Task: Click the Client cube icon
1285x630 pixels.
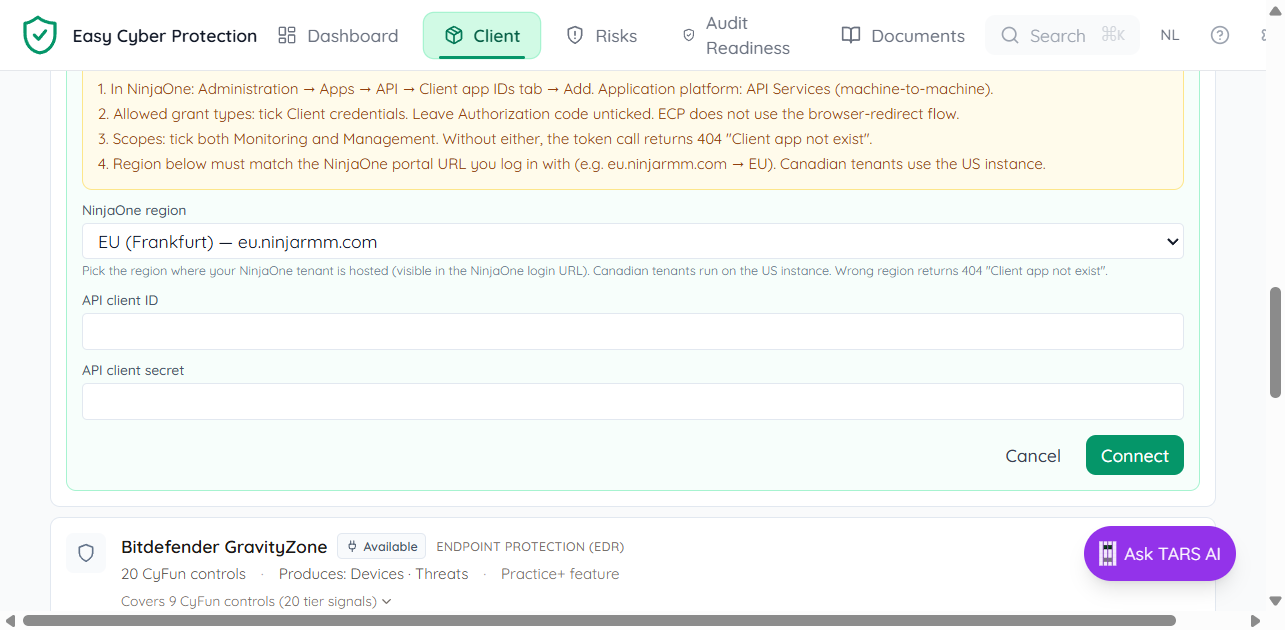Action: click(x=454, y=36)
